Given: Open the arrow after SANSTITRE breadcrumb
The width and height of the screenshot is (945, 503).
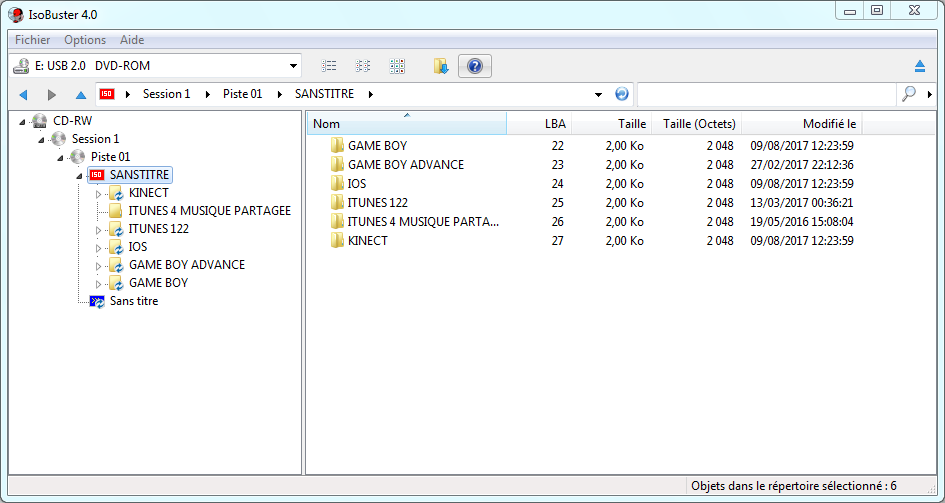Looking at the screenshot, I should coord(370,95).
